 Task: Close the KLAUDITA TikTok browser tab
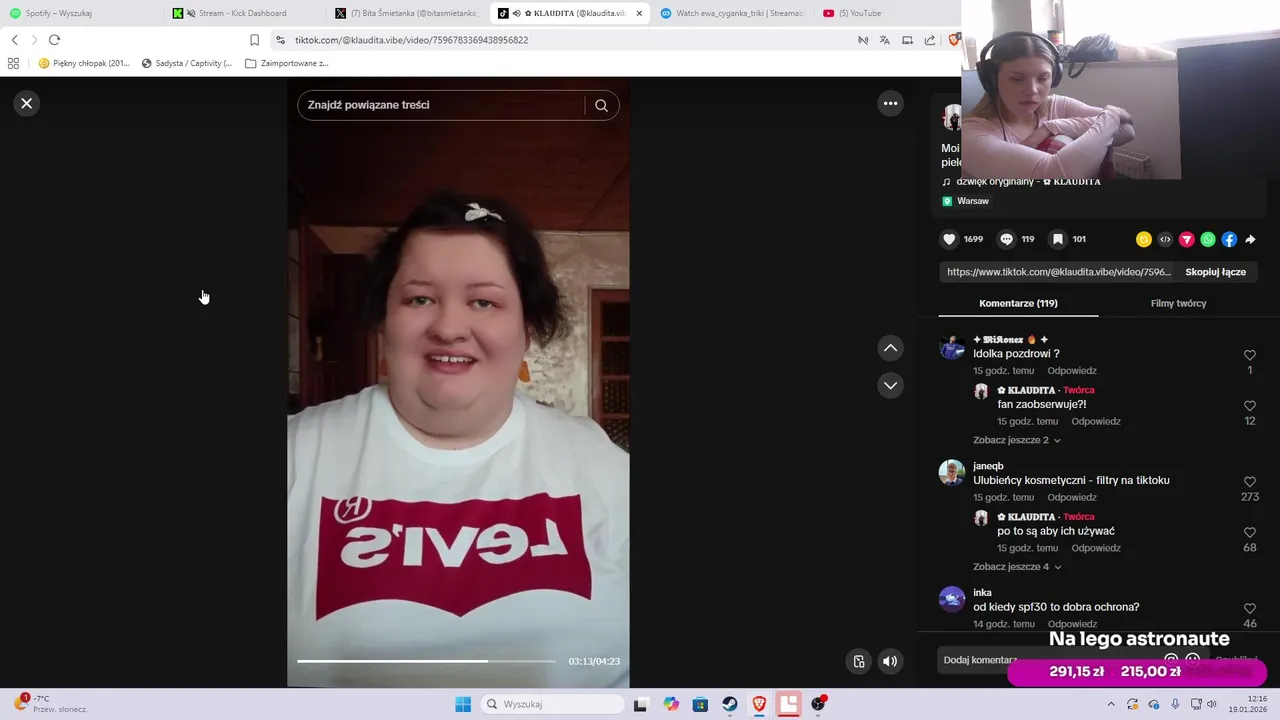[x=639, y=13]
